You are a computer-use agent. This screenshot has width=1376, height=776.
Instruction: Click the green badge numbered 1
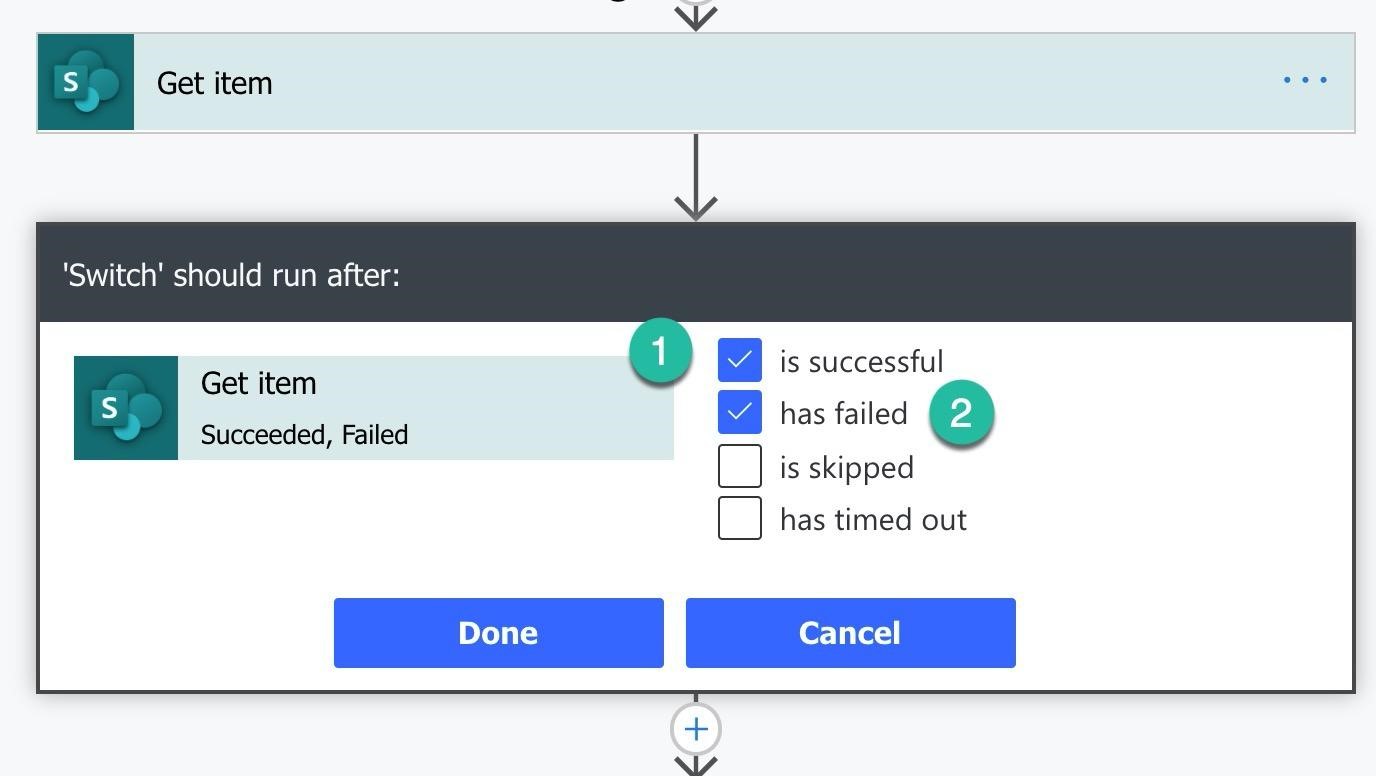pyautogui.click(x=660, y=352)
